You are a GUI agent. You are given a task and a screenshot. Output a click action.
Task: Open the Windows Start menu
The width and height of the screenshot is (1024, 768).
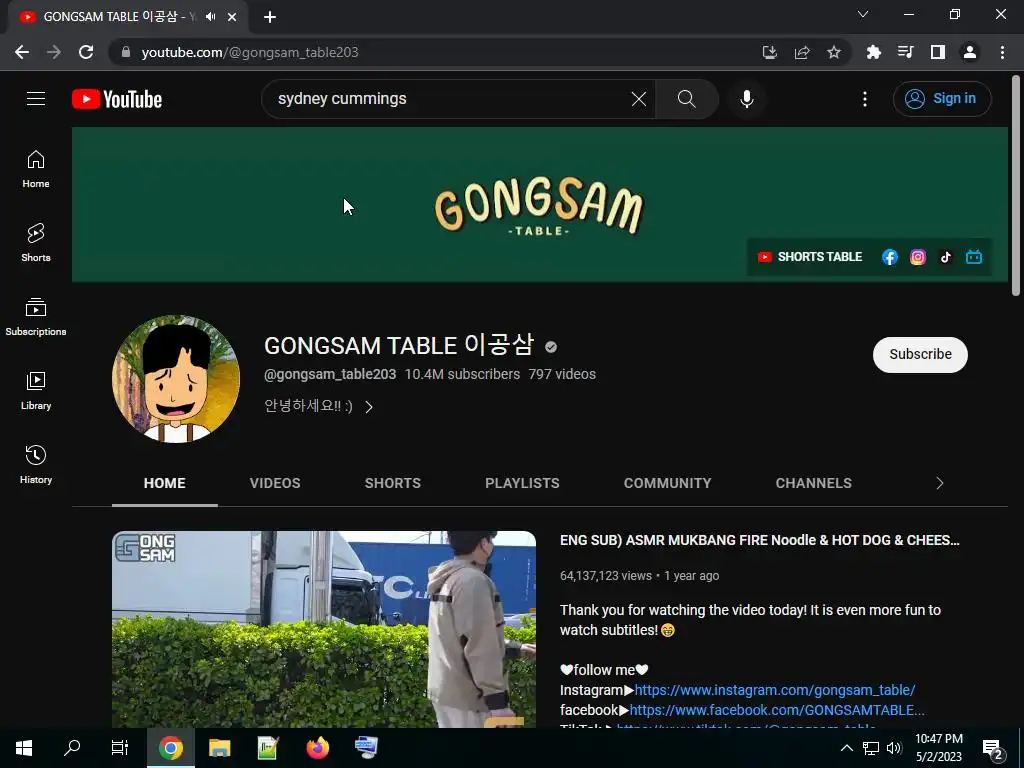coord(24,748)
